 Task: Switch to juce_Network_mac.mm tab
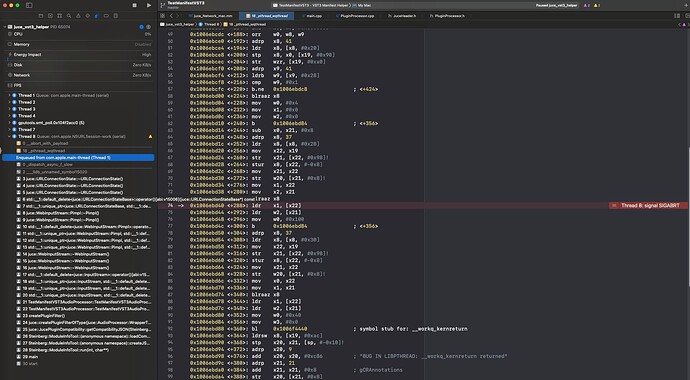(x=210, y=16)
